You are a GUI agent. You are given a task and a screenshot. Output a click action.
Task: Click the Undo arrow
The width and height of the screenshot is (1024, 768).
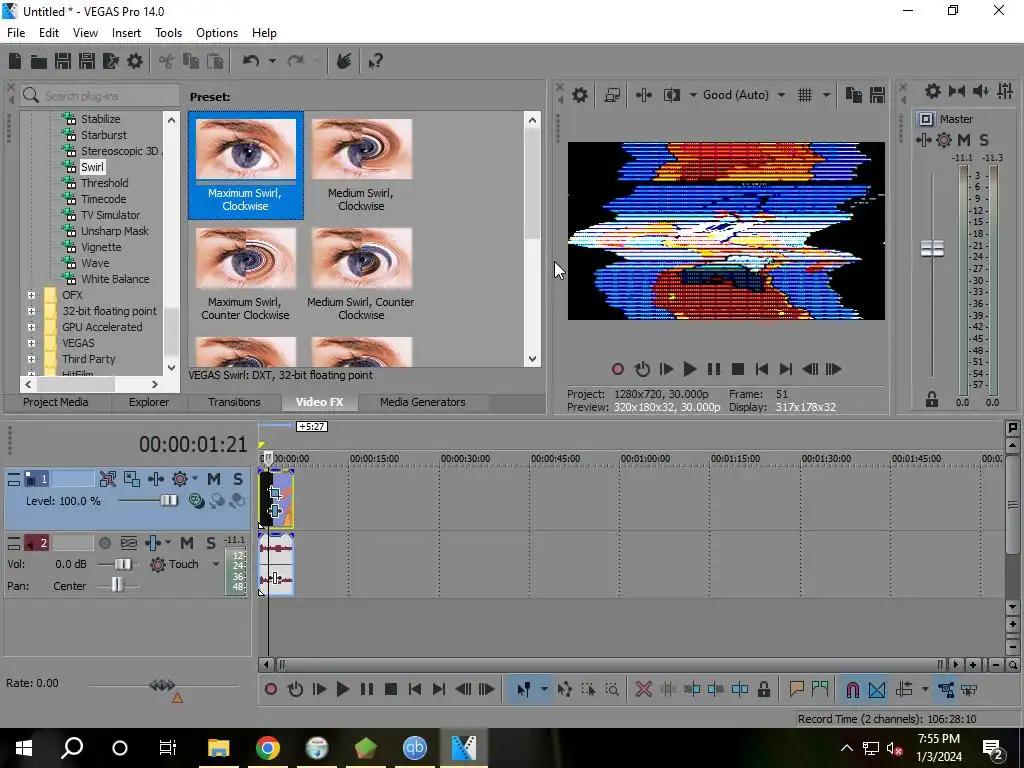point(251,61)
